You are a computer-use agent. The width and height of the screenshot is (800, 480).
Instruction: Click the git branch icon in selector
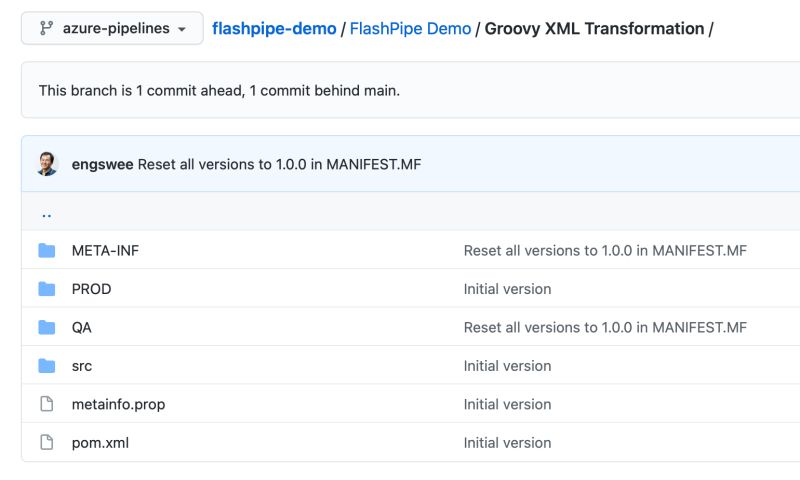coord(46,28)
